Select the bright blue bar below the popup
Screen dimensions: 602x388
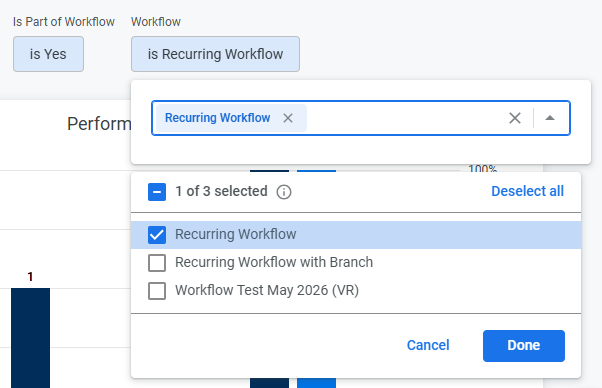click(316, 383)
